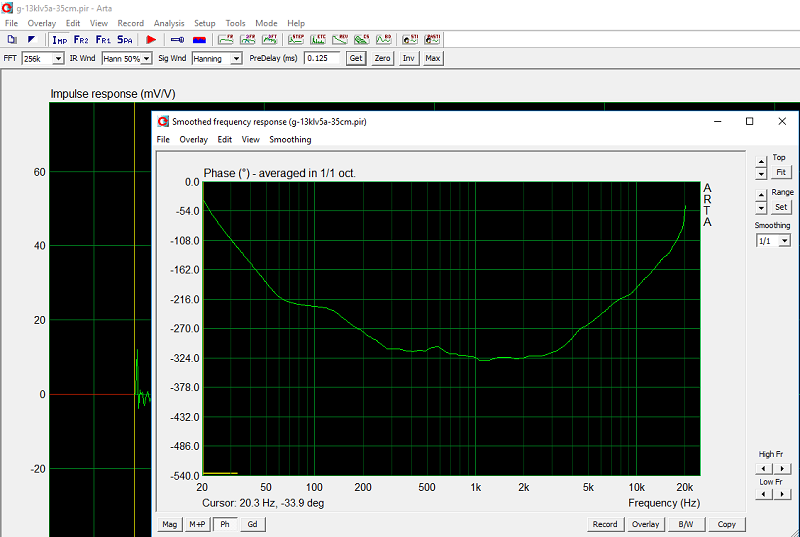Click the Max button
This screenshot has height=537, width=800.
tap(433, 58)
